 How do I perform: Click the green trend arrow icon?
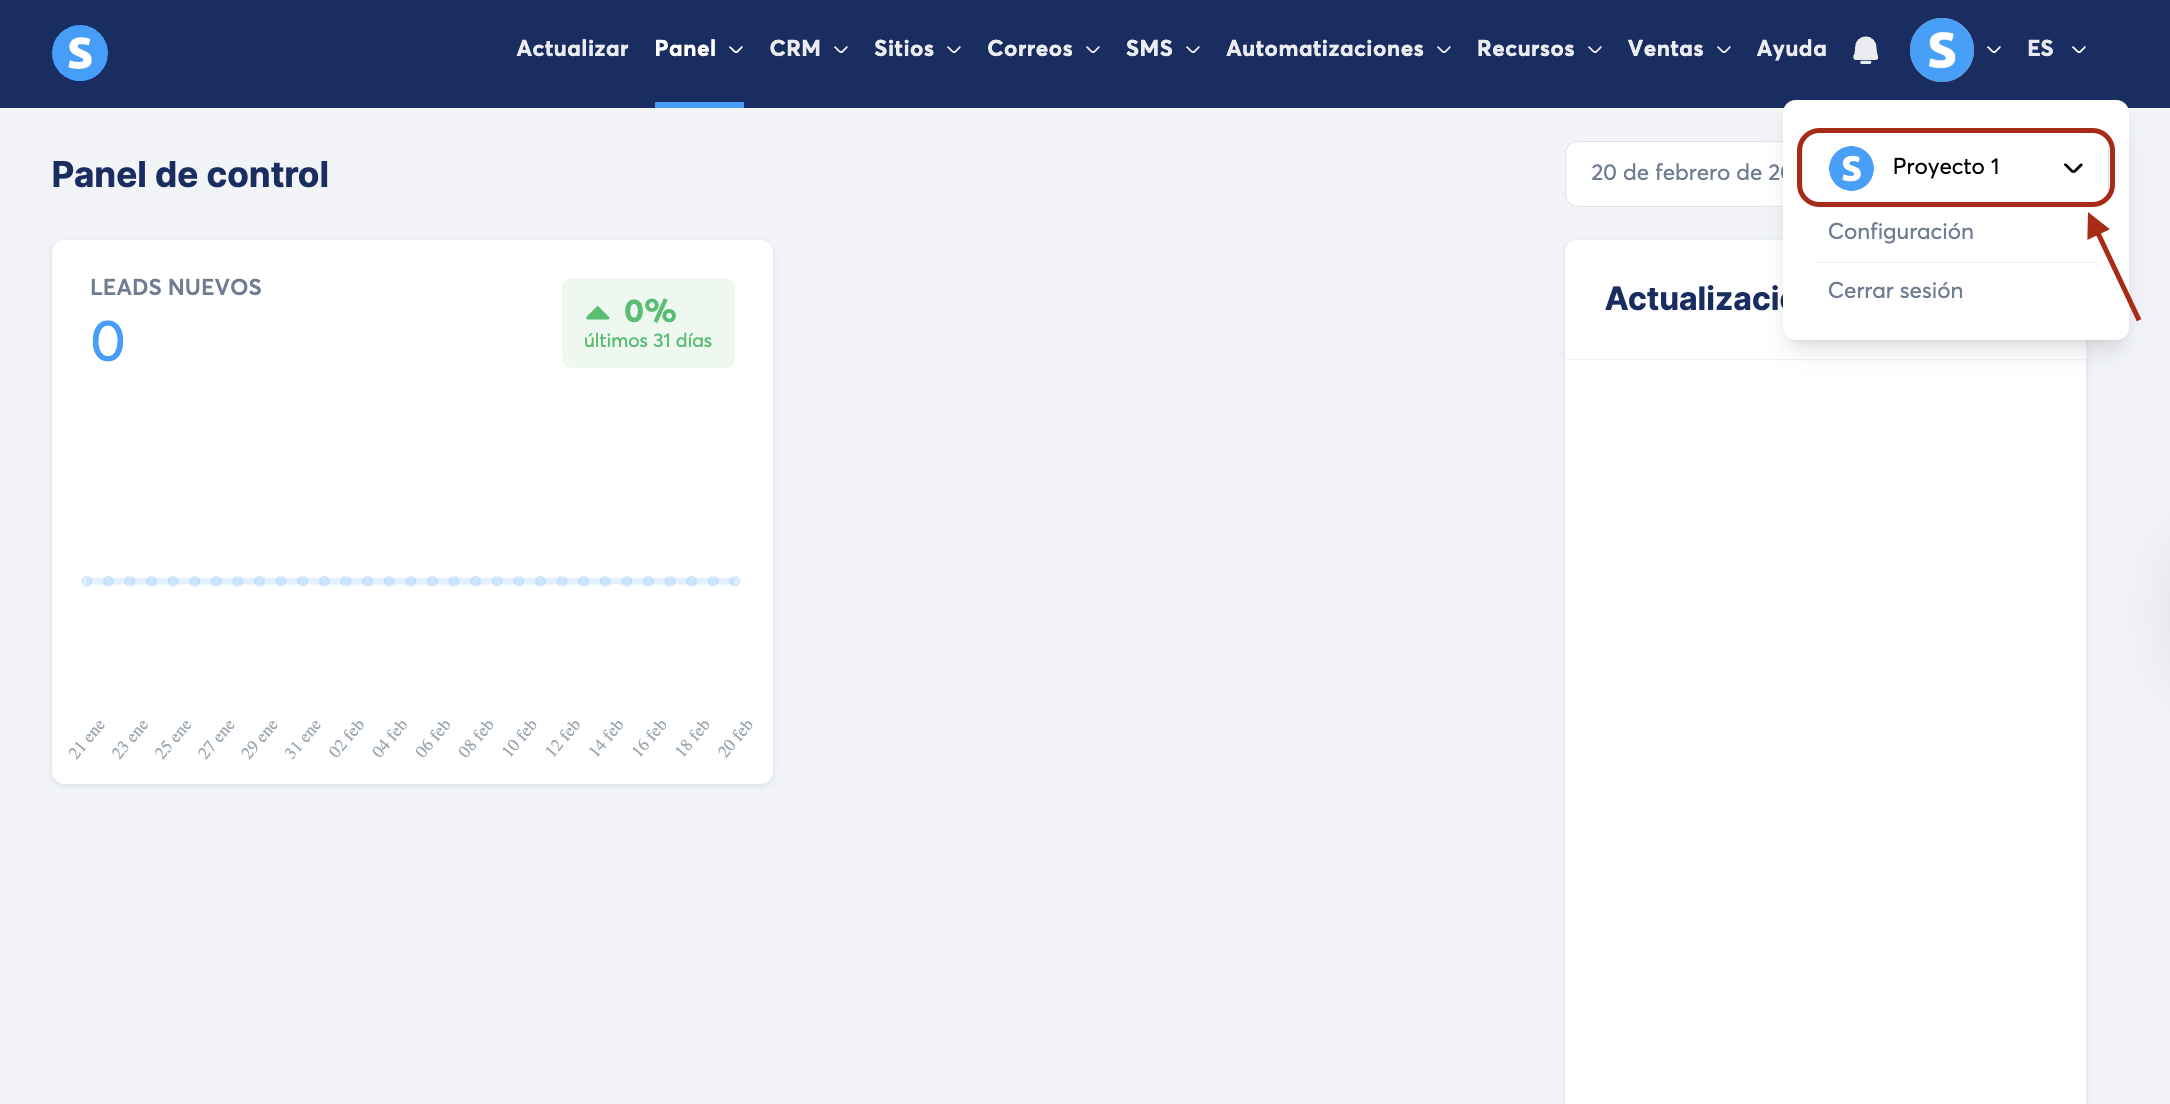(x=597, y=312)
